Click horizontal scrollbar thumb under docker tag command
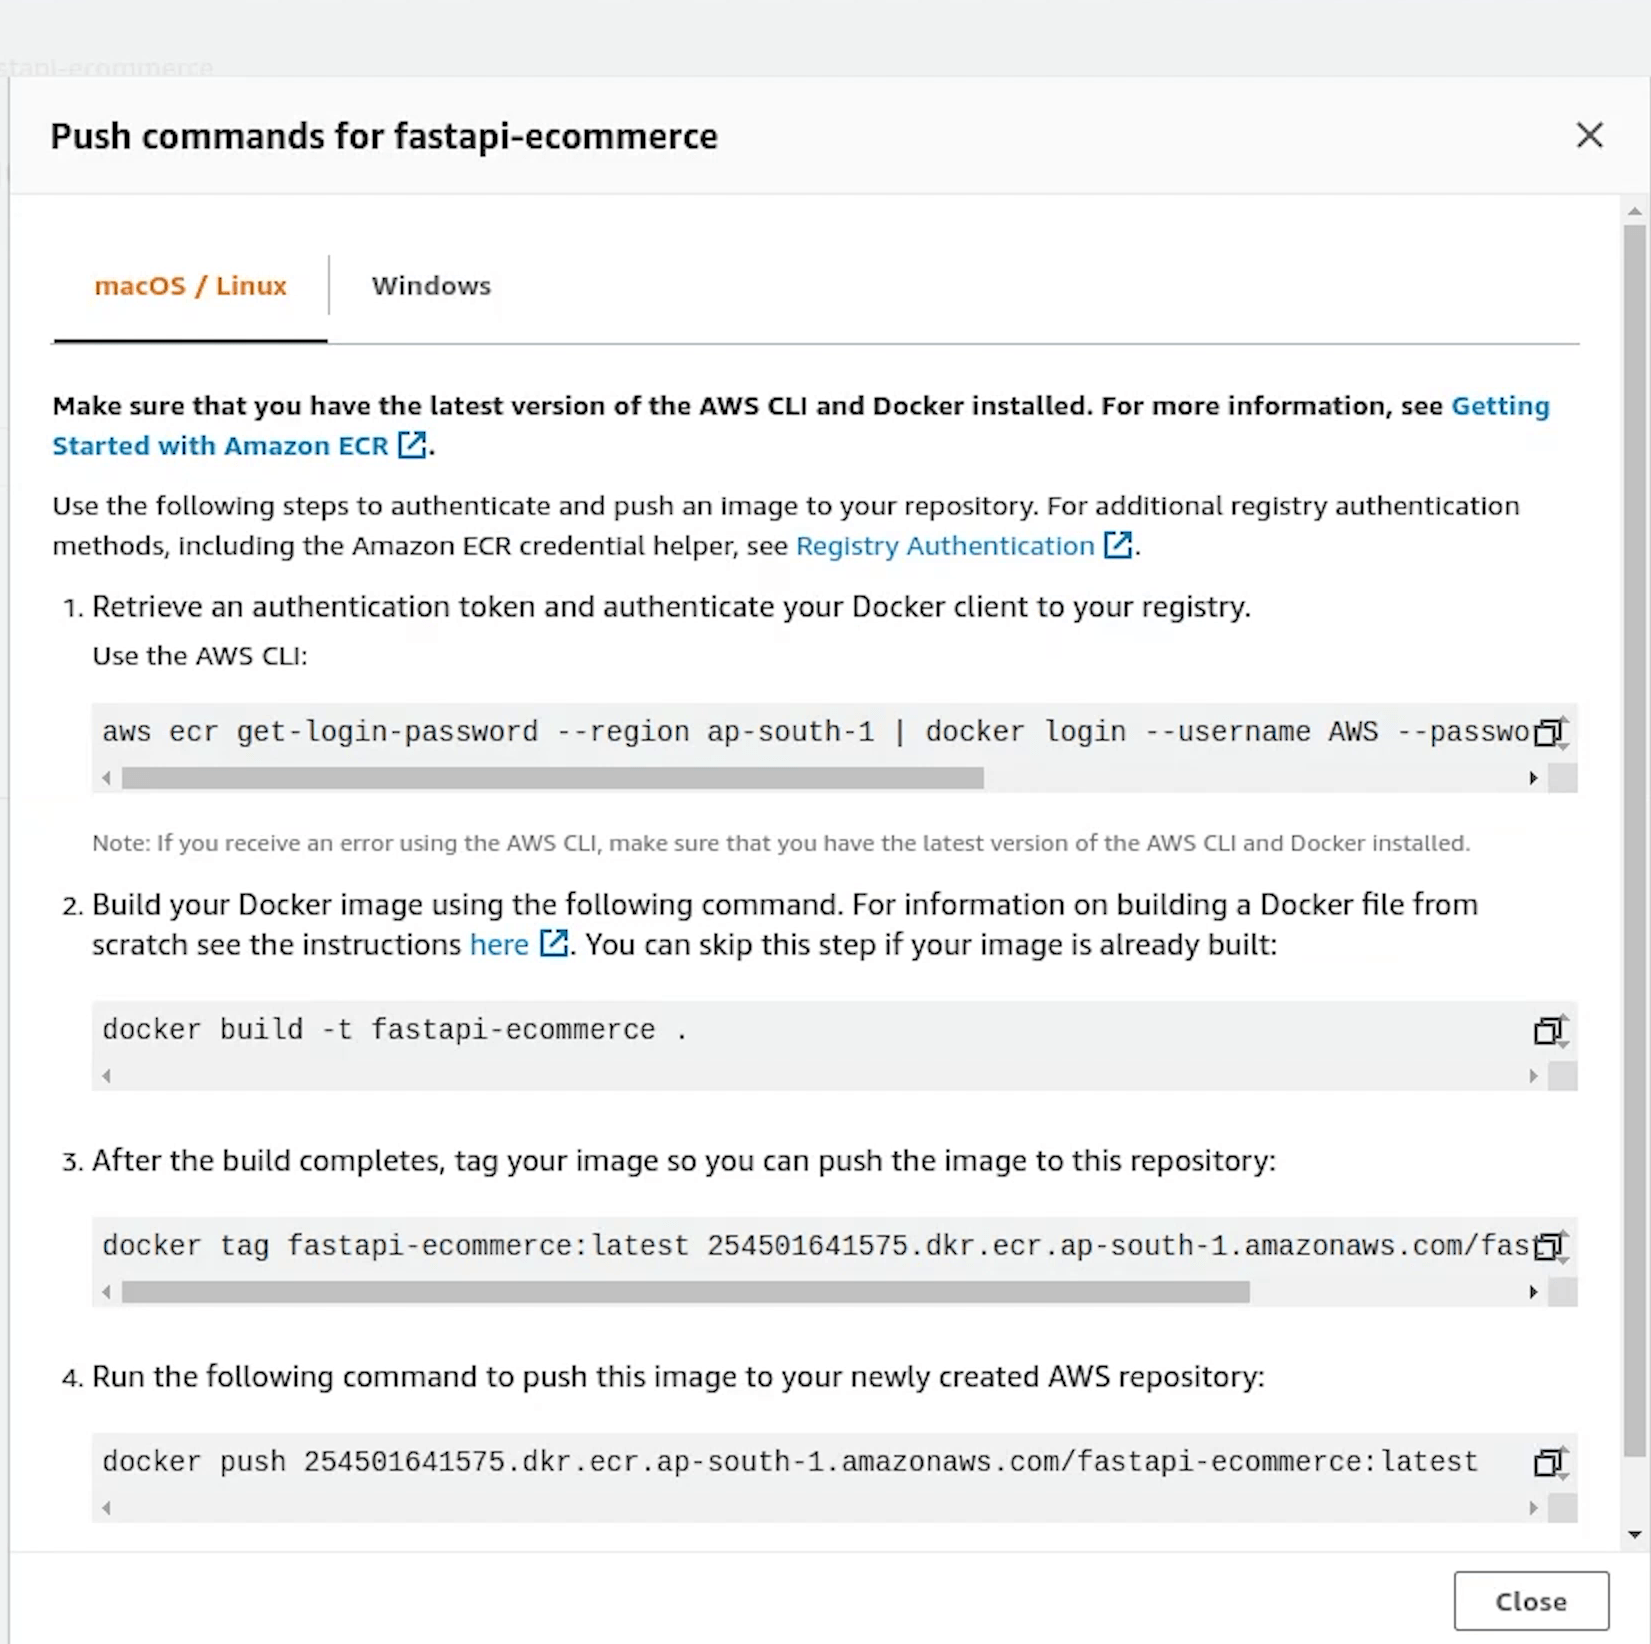The height and width of the screenshot is (1644, 1651). click(x=685, y=1292)
